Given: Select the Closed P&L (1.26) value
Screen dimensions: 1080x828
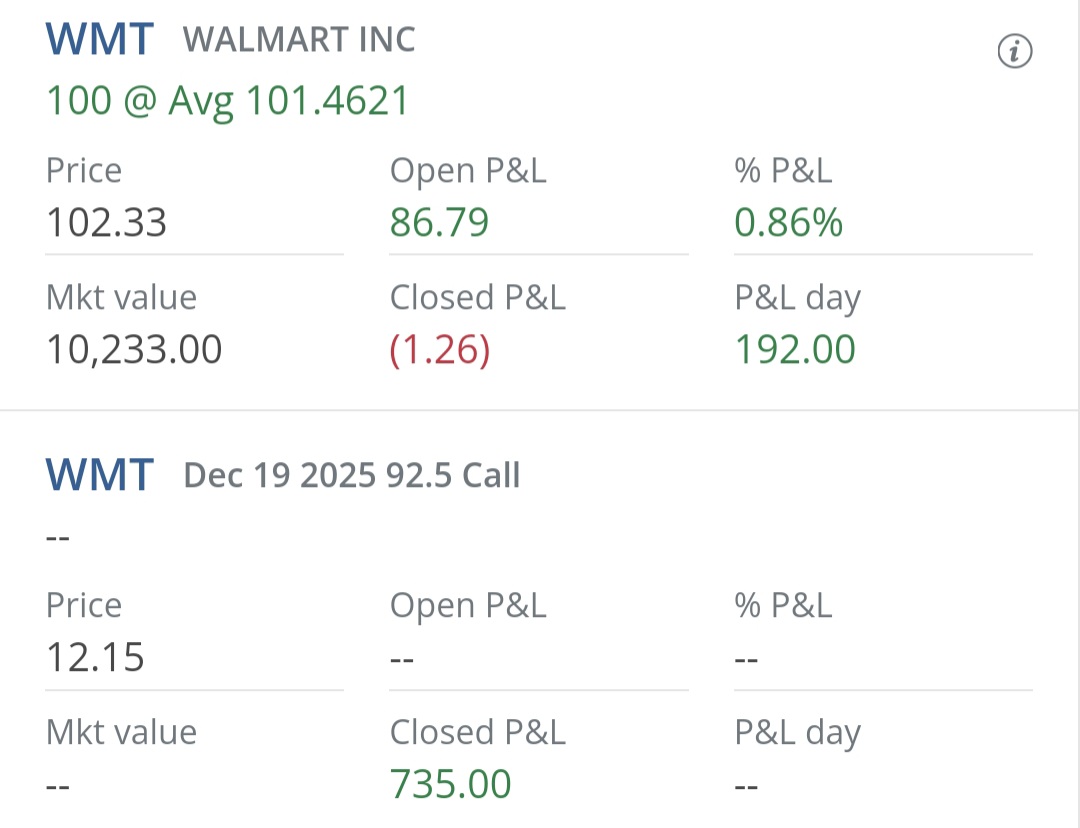Looking at the screenshot, I should [x=440, y=349].
